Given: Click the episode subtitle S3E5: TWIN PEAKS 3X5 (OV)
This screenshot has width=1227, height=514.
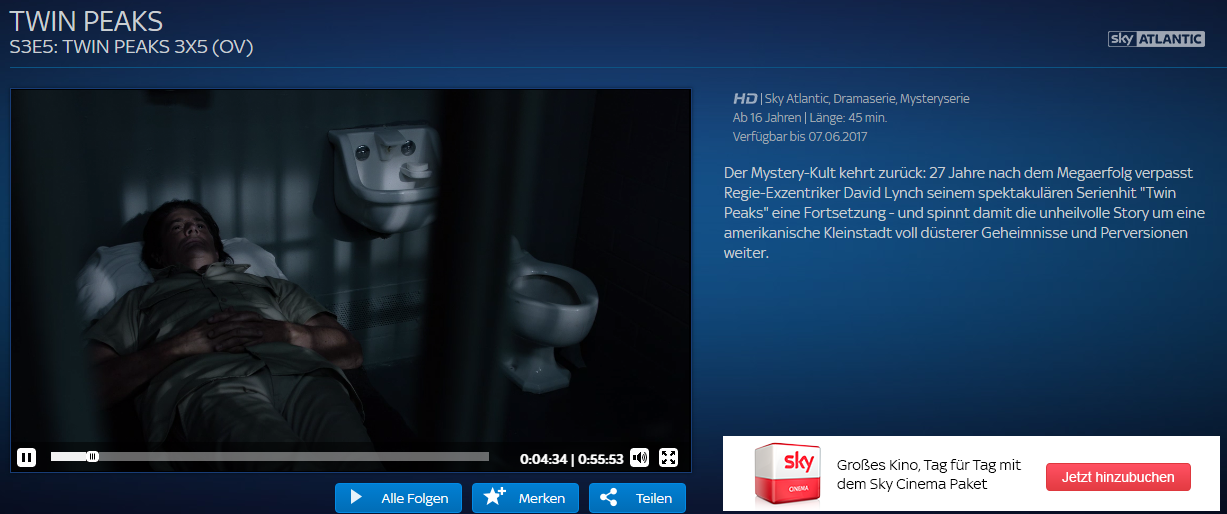Looking at the screenshot, I should (x=131, y=48).
